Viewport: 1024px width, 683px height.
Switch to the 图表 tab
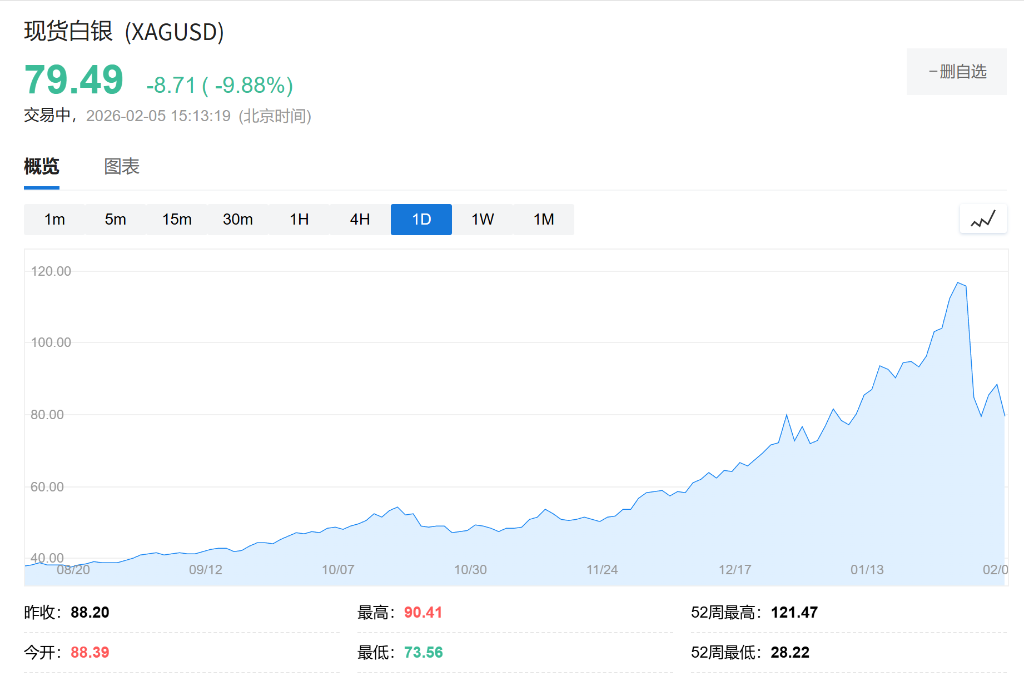(121, 166)
